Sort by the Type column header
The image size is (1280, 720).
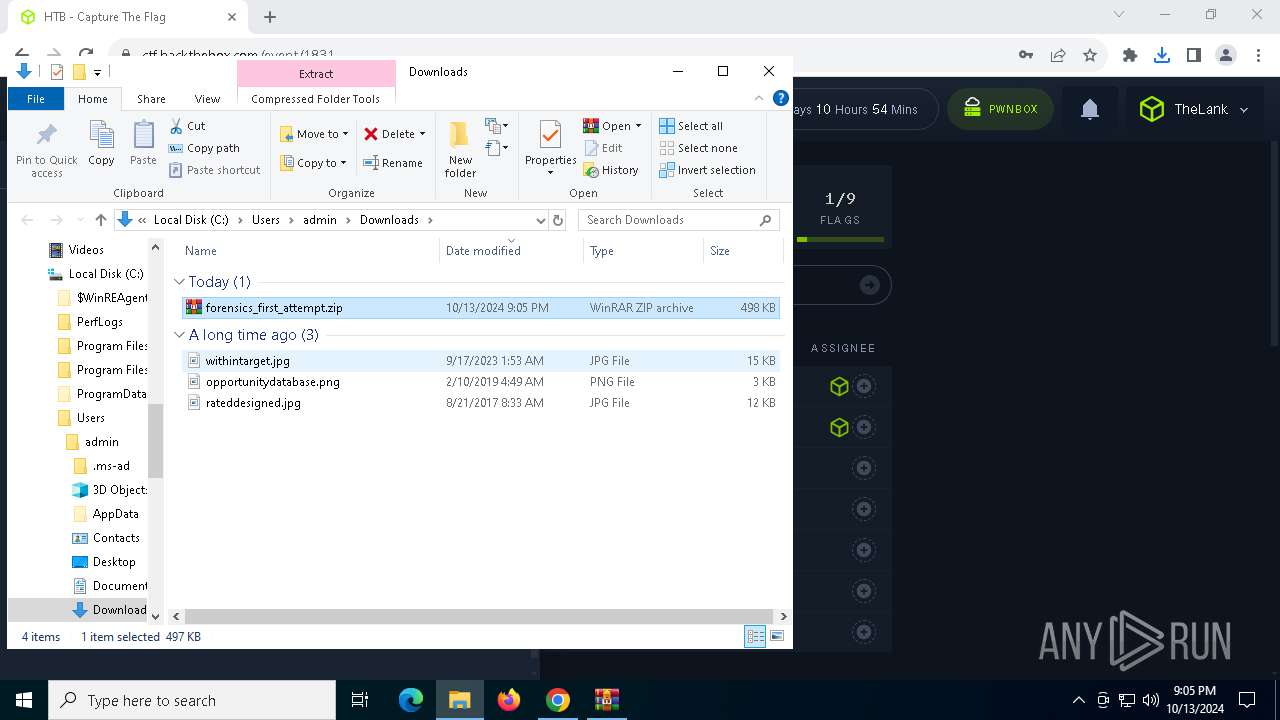tap(644, 251)
